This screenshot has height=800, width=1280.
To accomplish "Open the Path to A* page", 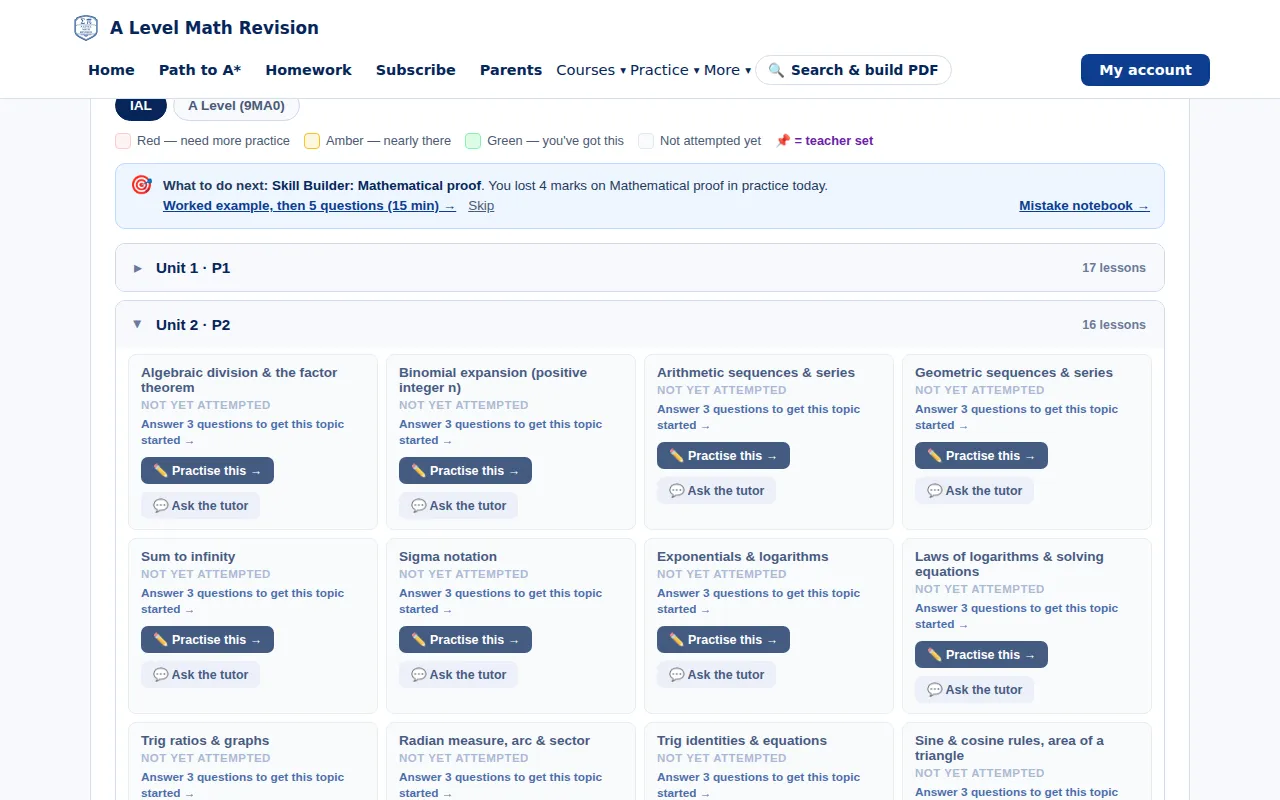I will click(200, 70).
